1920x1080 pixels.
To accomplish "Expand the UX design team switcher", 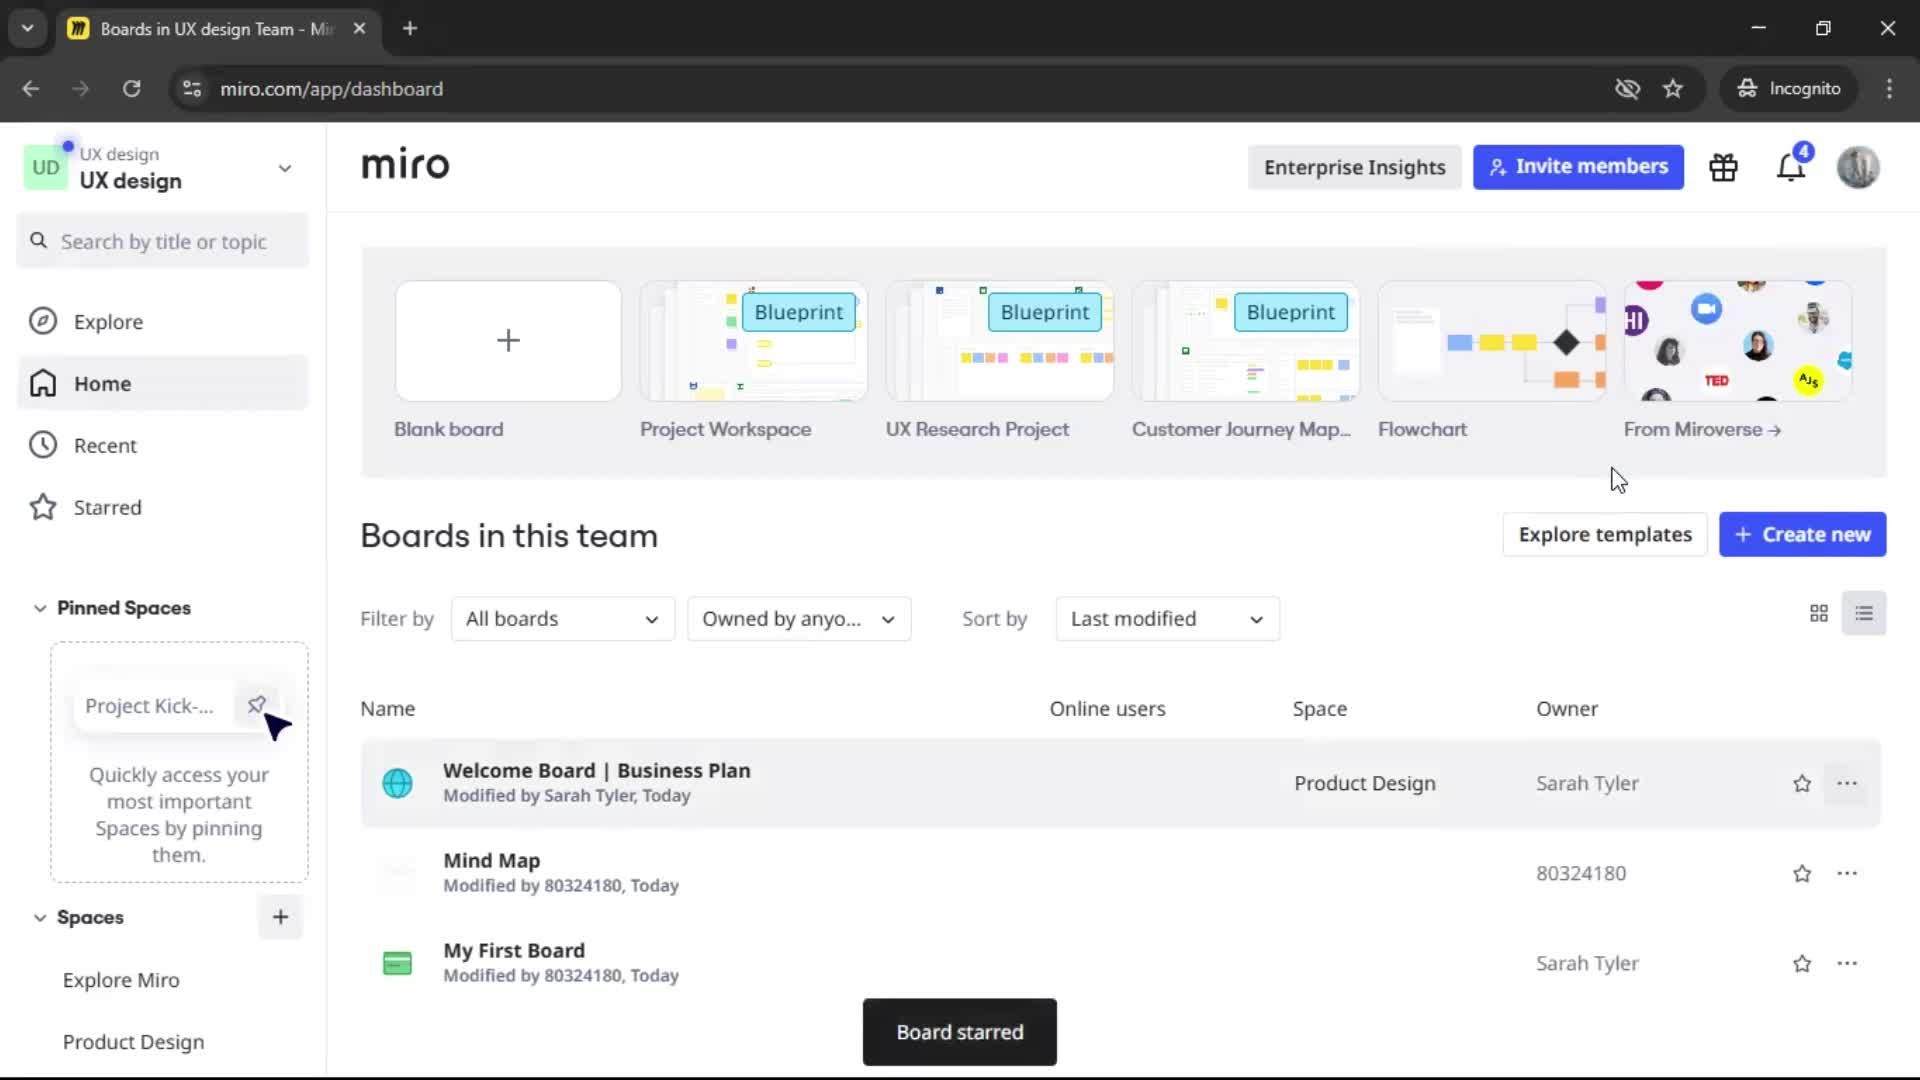I will coord(285,169).
